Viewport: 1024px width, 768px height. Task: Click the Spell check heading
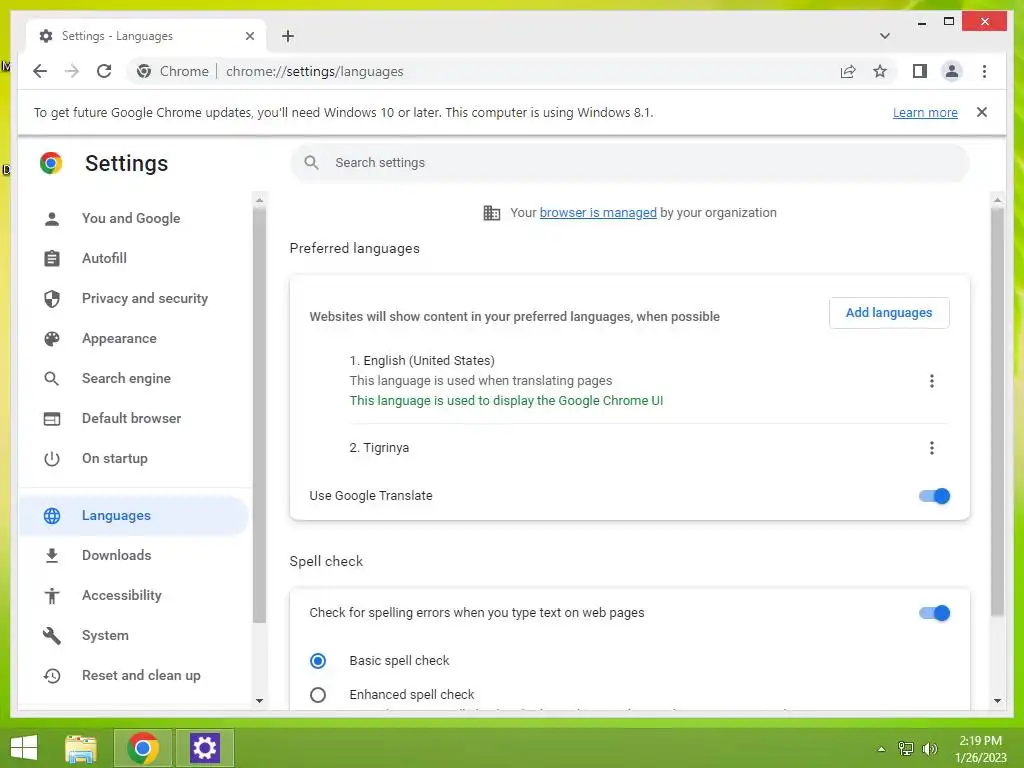tap(326, 562)
